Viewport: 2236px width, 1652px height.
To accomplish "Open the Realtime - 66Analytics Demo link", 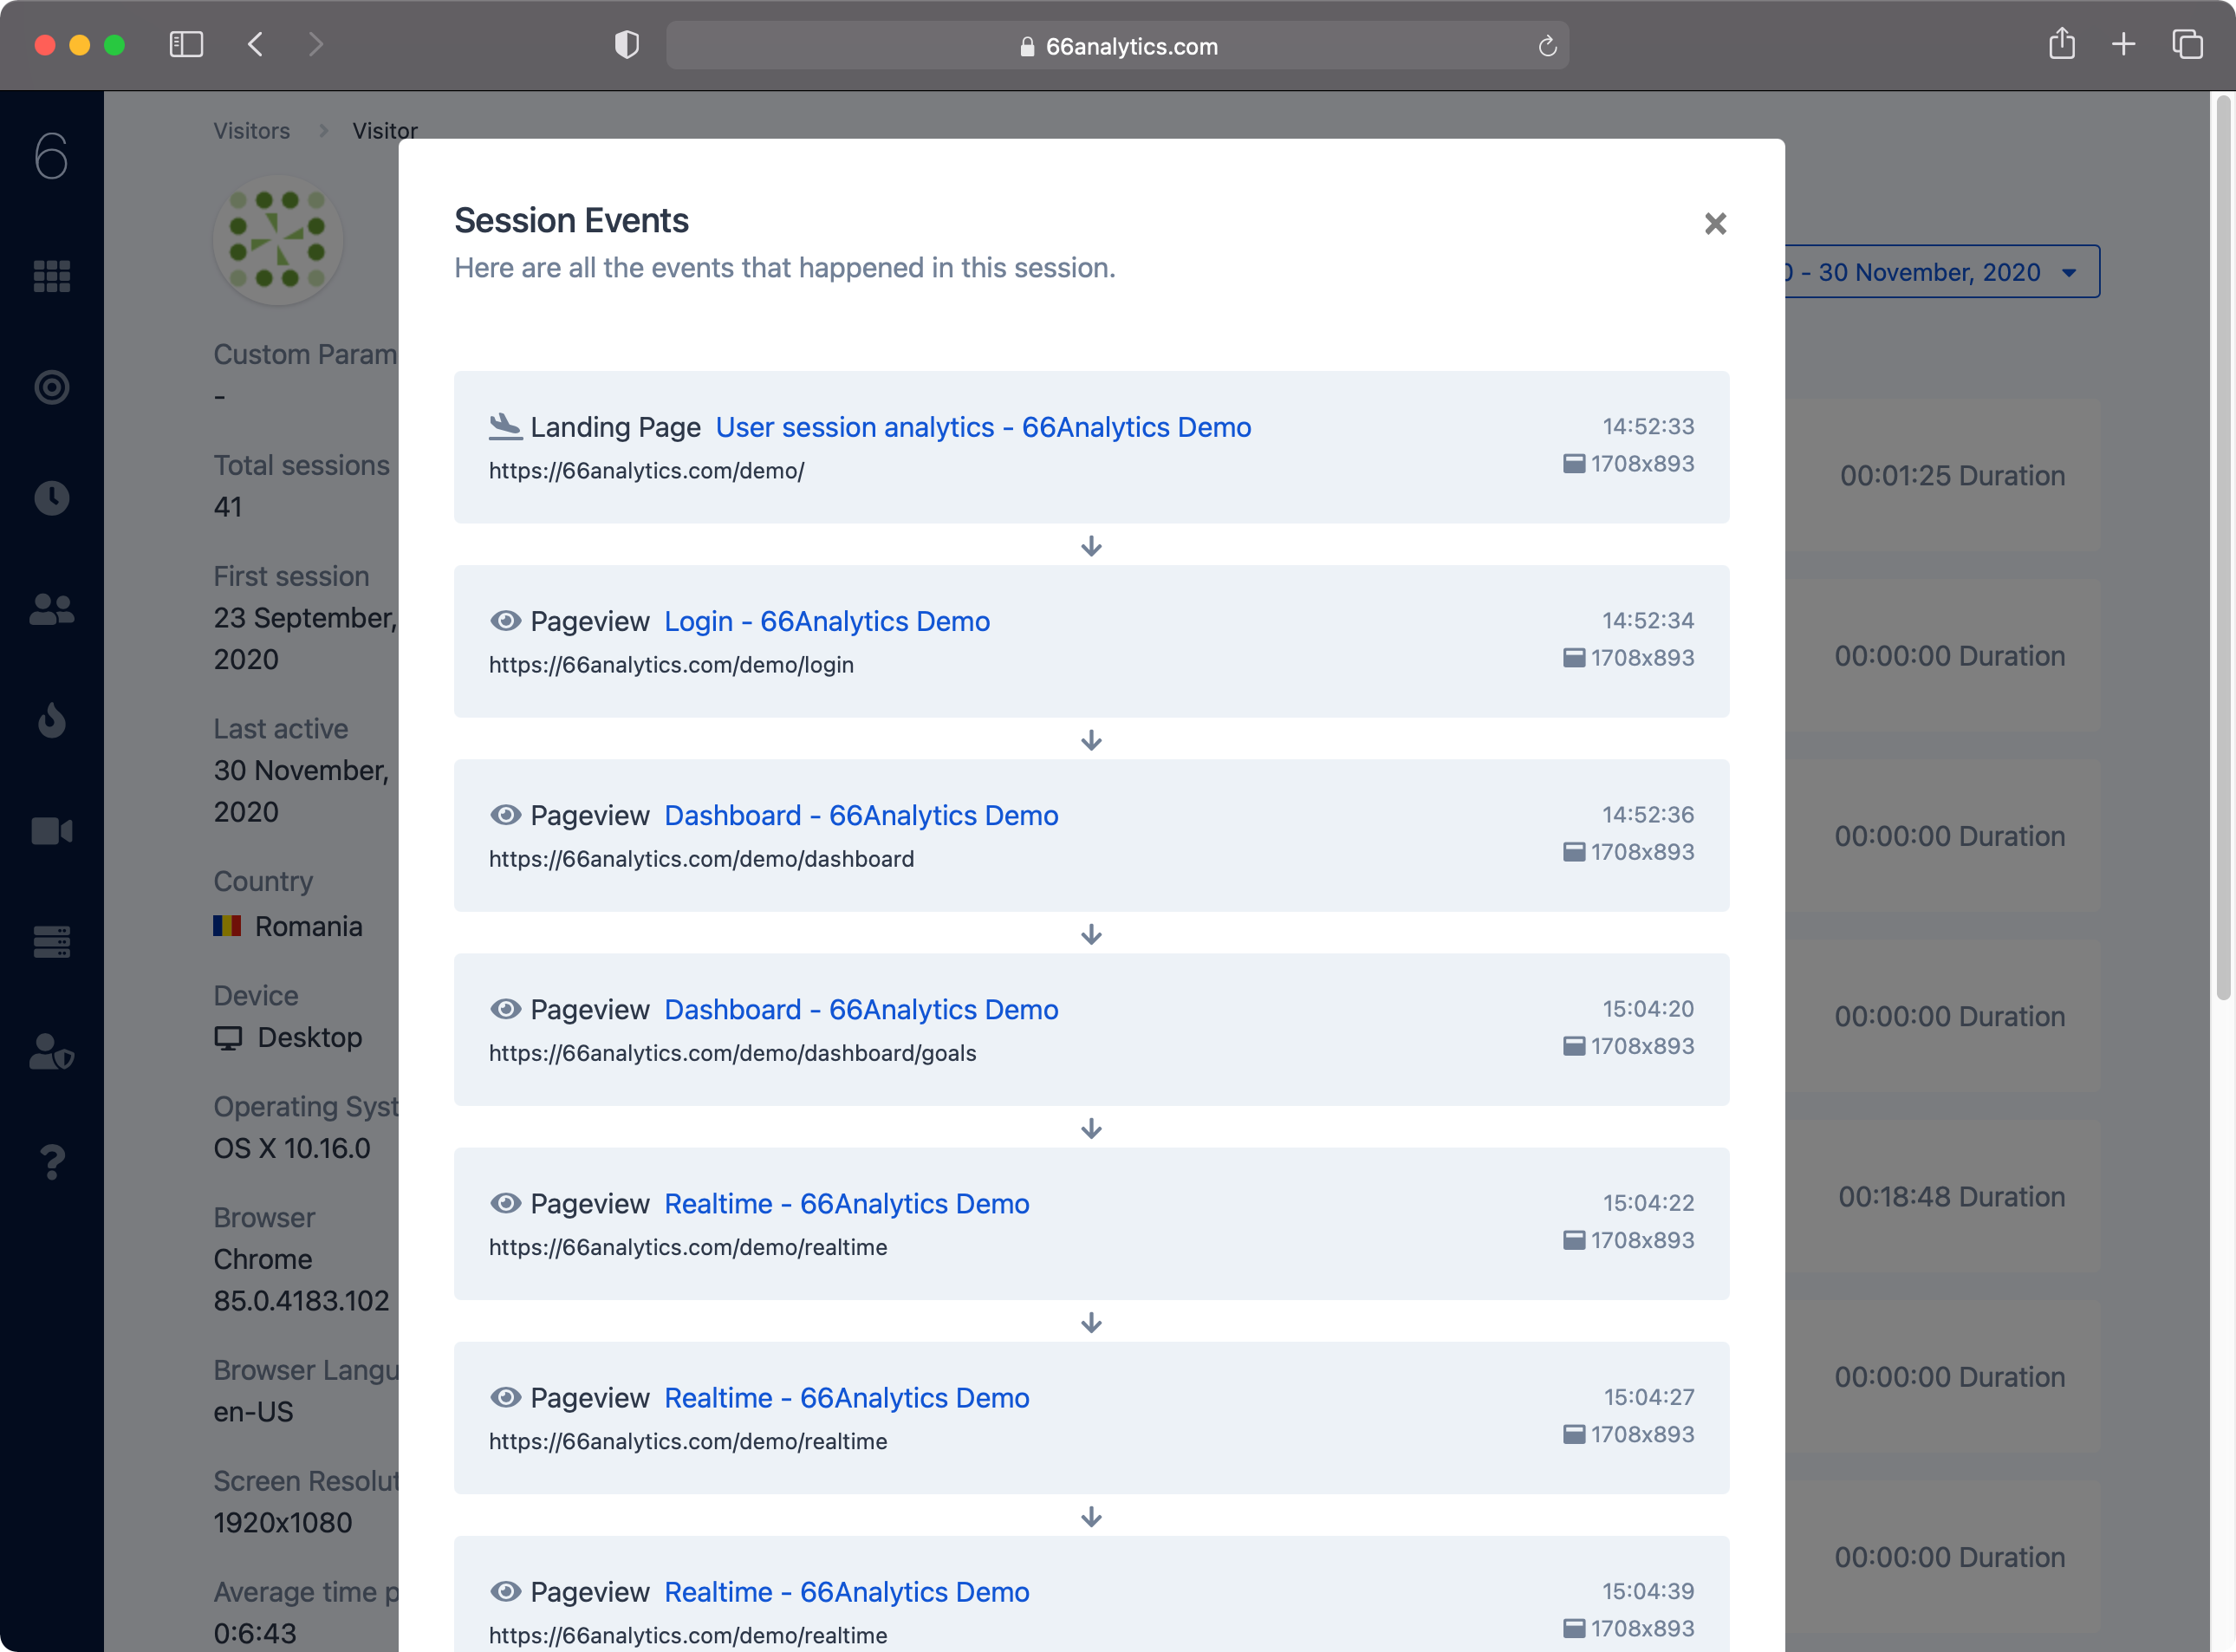I will click(x=846, y=1203).
